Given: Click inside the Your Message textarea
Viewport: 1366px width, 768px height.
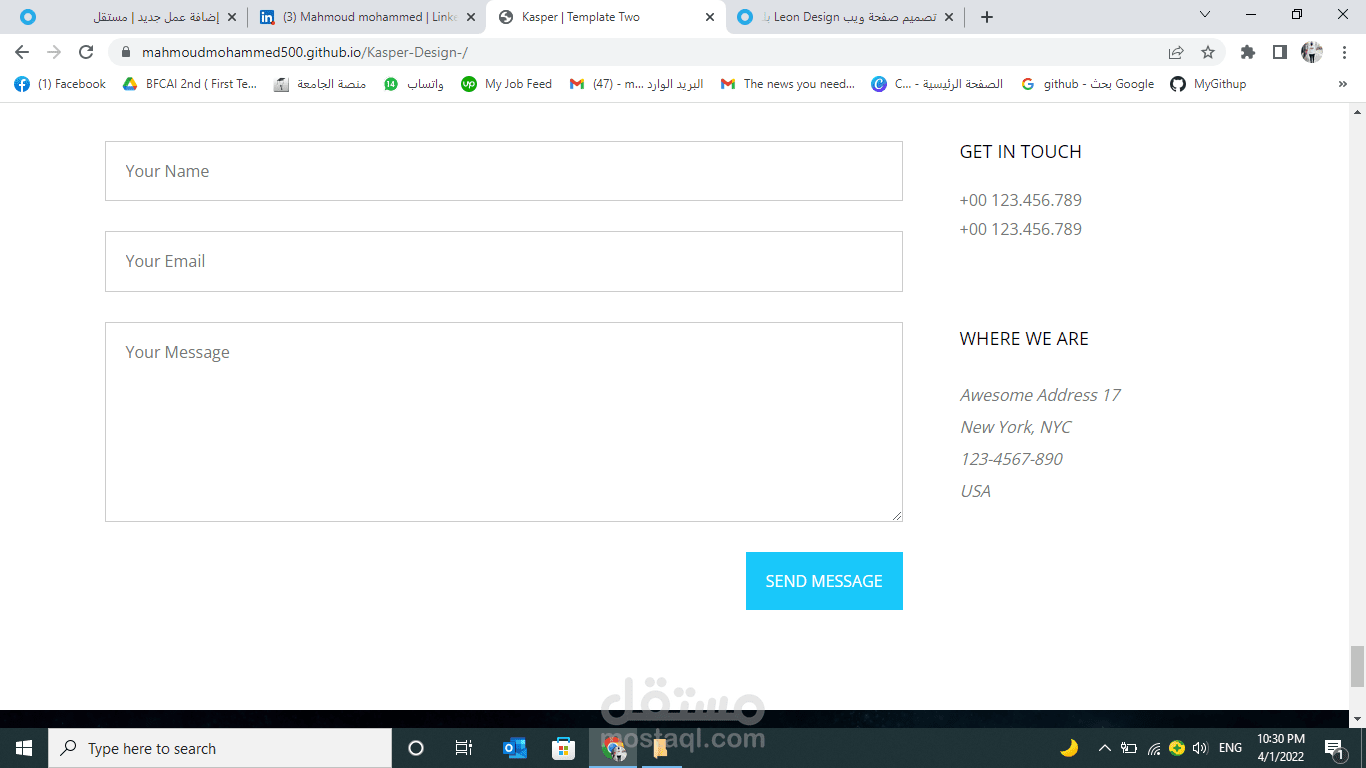Looking at the screenshot, I should 504,422.
